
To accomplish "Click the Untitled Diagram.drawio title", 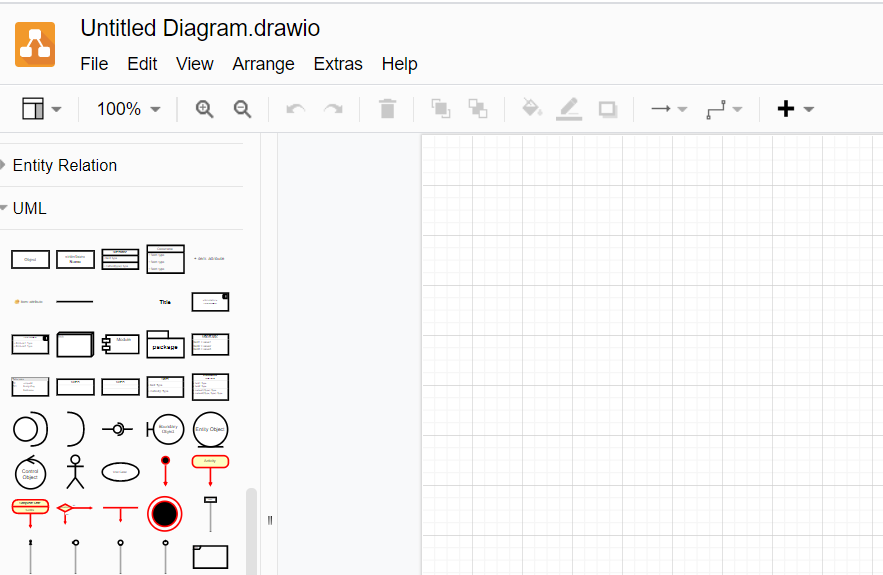I will tap(200, 28).
